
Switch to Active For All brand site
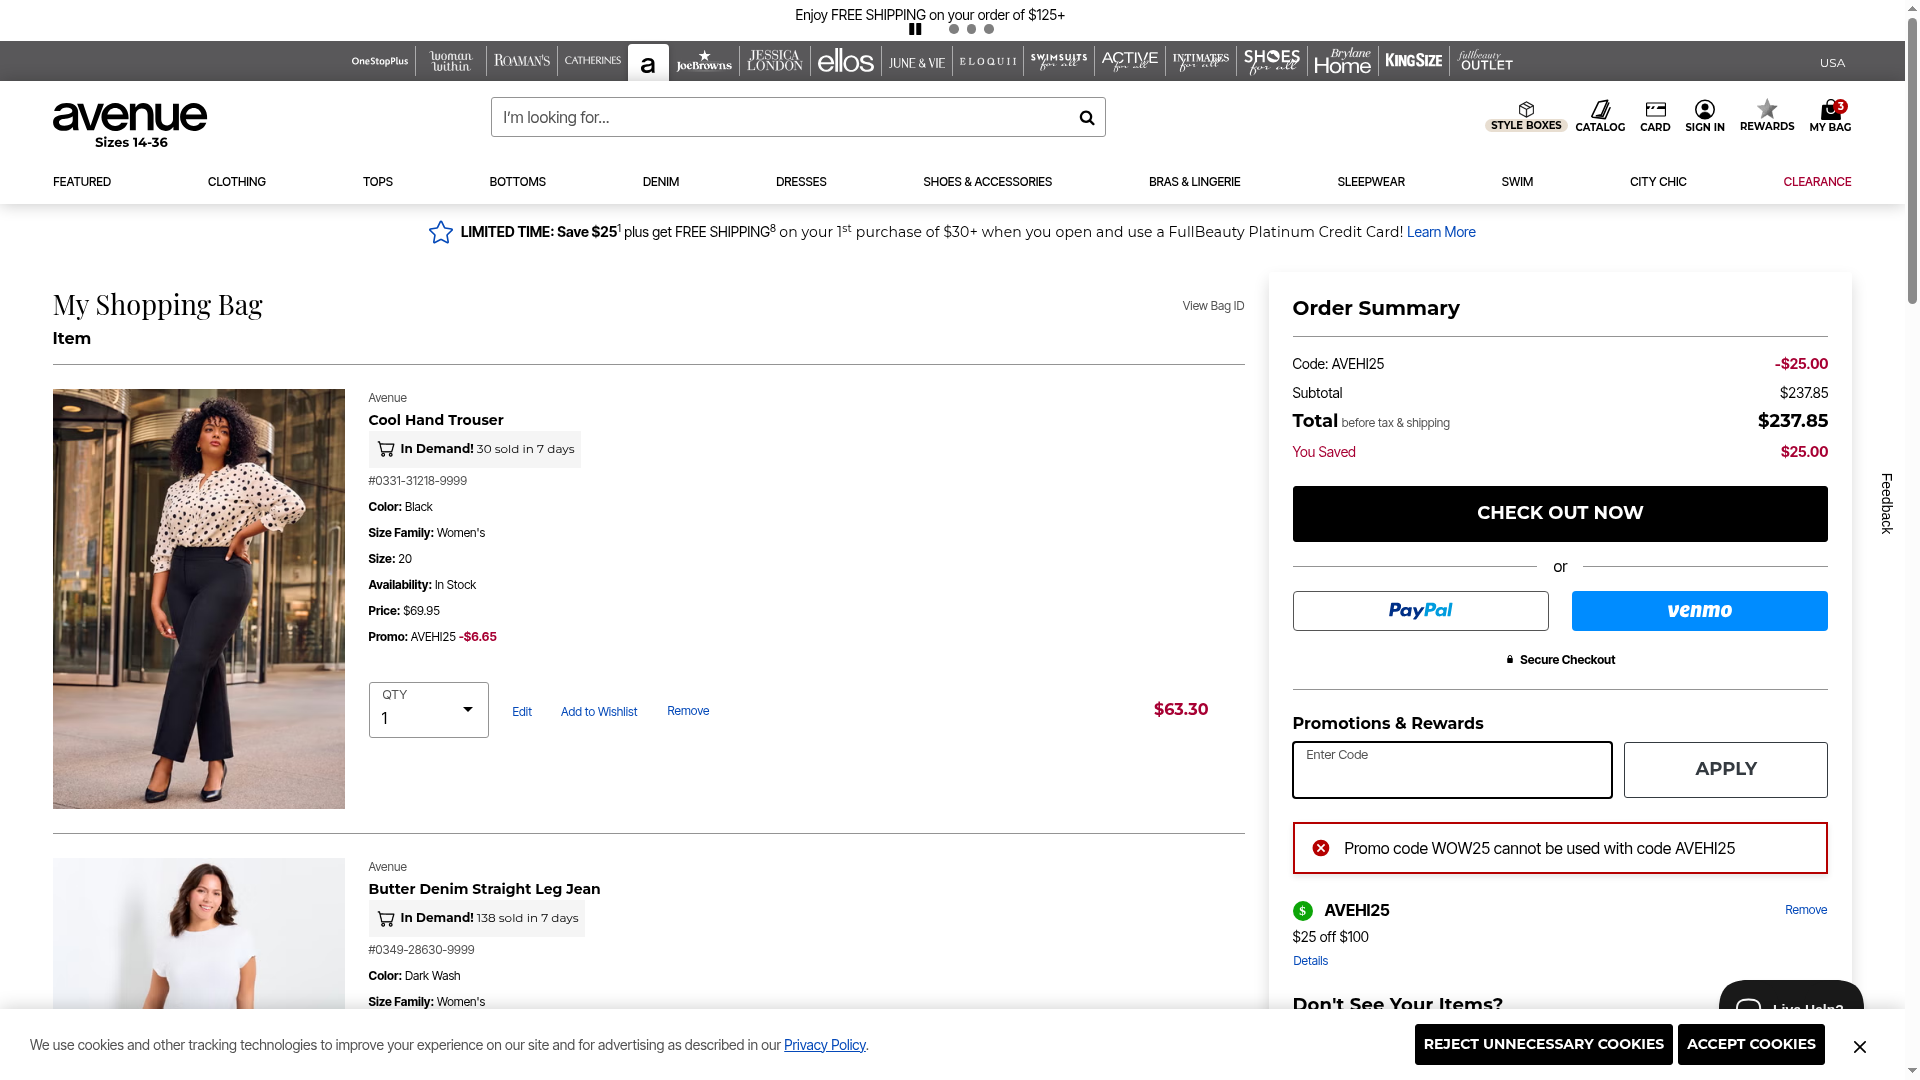click(1130, 61)
